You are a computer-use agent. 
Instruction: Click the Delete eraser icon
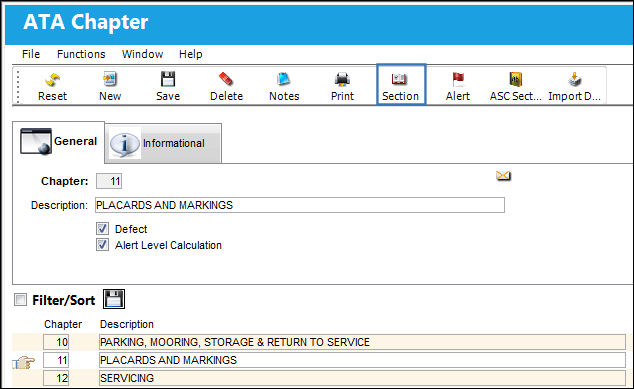pos(226,79)
